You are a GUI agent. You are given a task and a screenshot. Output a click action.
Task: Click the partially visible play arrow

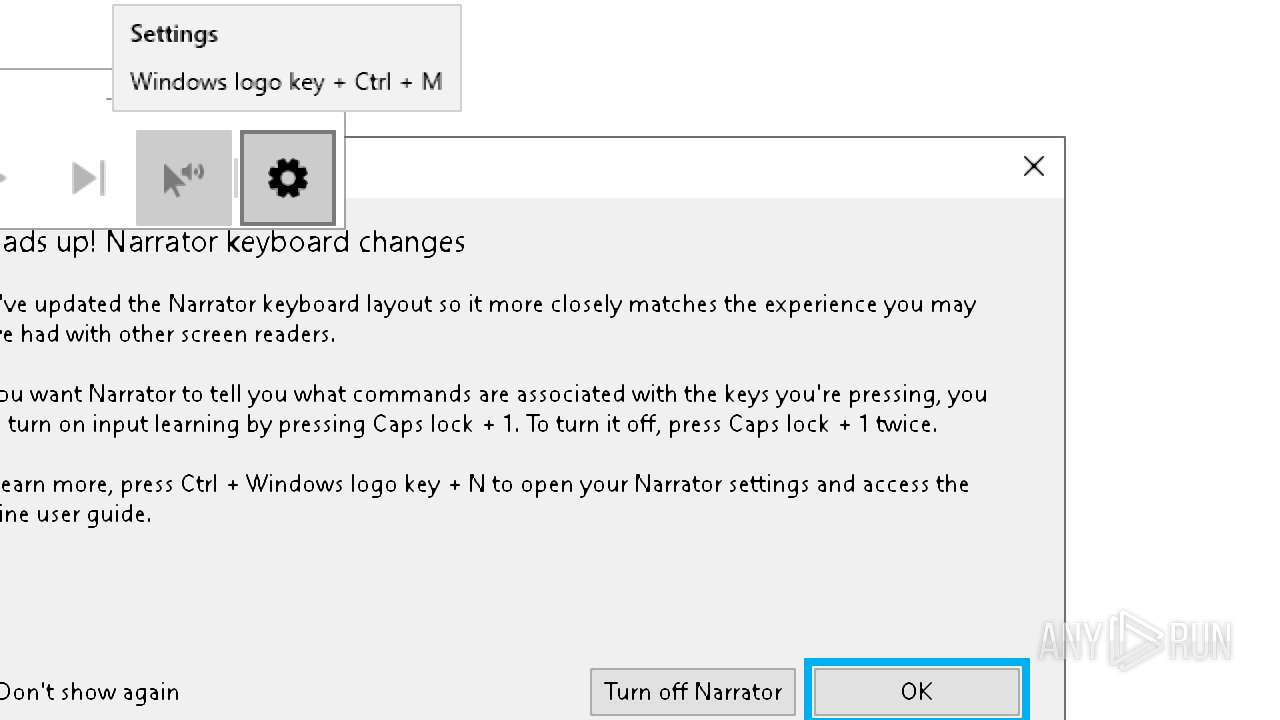(3, 179)
